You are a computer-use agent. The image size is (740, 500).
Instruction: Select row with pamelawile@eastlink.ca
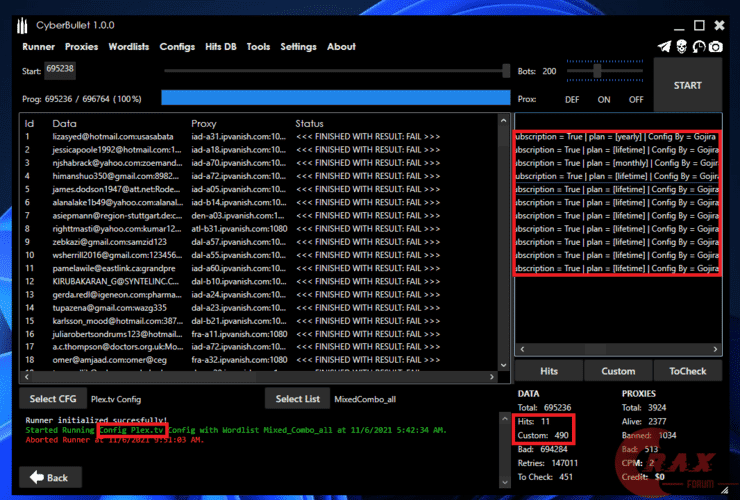[x=259, y=268]
